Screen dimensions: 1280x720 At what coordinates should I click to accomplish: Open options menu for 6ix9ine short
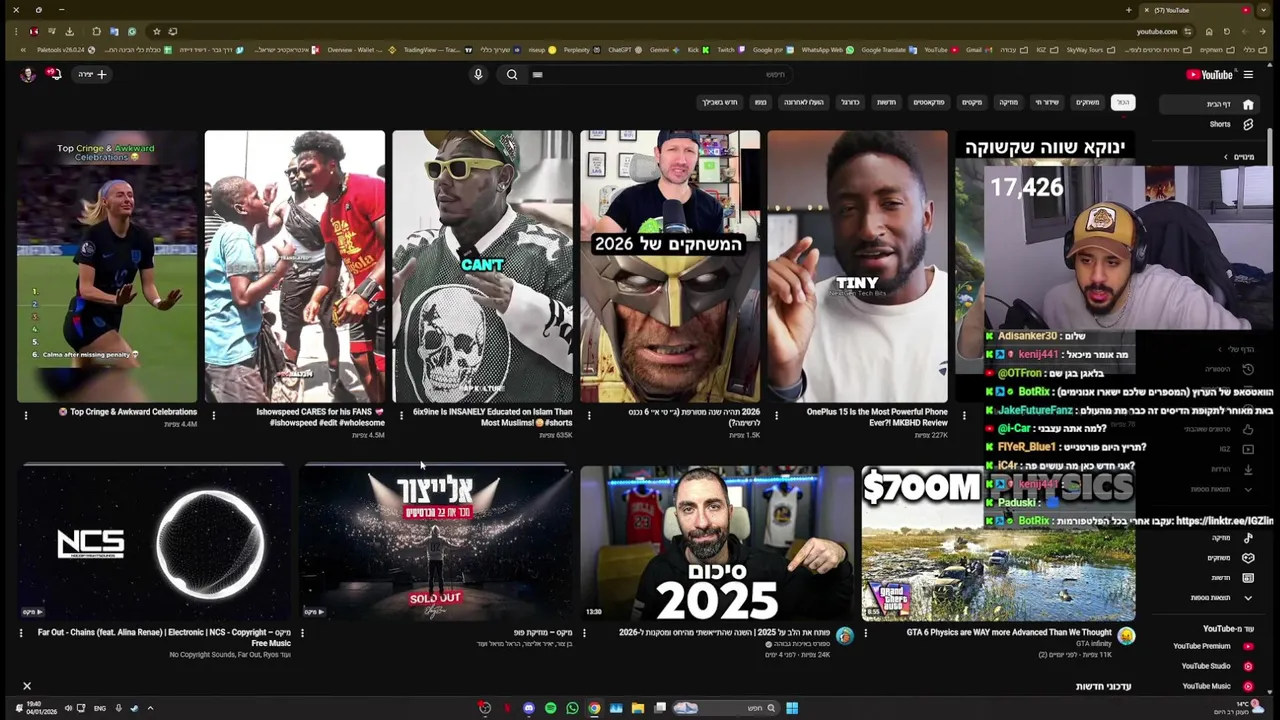coord(401,415)
